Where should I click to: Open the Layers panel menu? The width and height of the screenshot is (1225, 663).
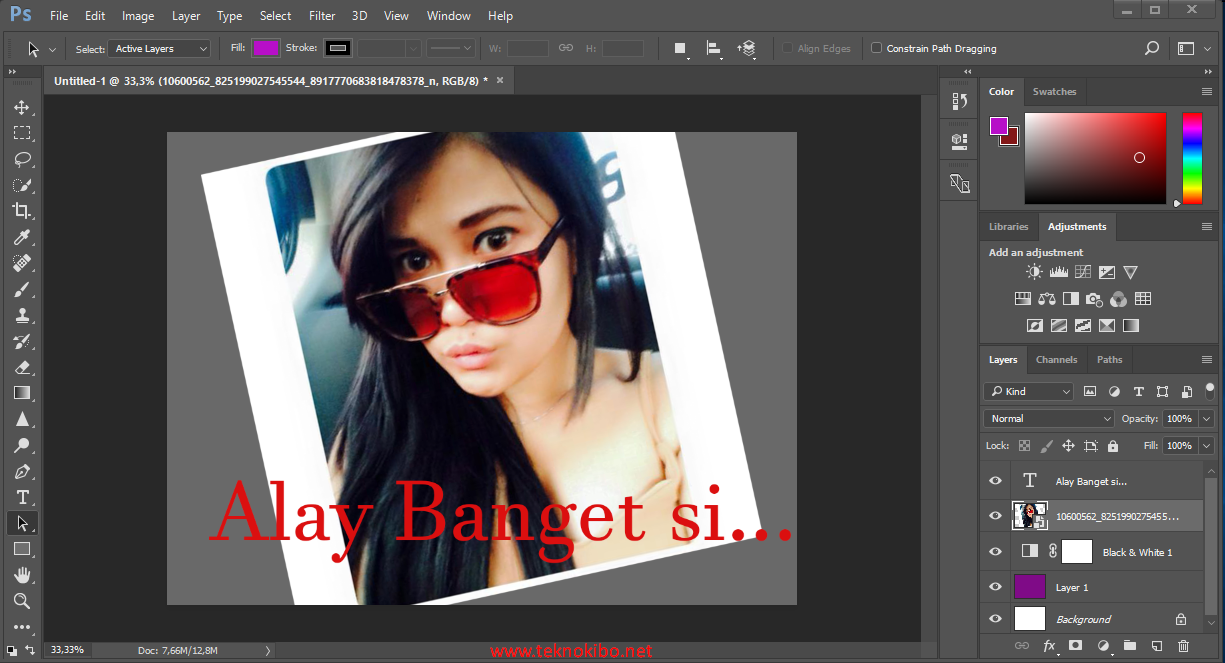[1207, 360]
